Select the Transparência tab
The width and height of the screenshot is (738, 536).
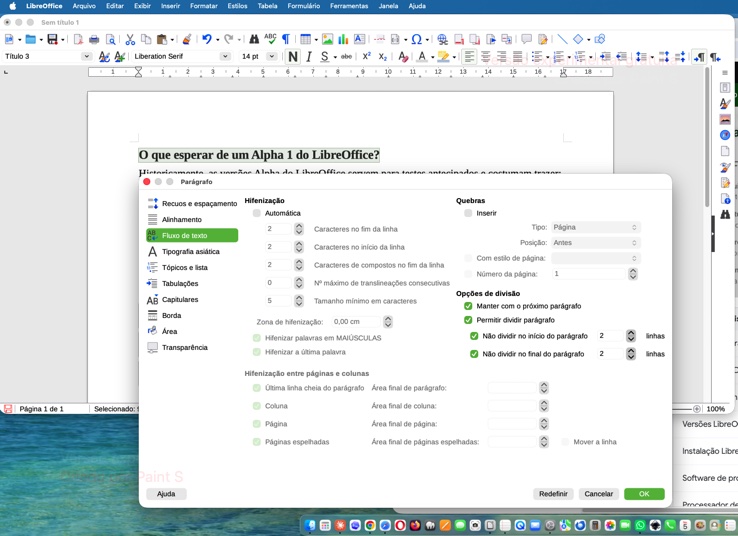point(192,347)
